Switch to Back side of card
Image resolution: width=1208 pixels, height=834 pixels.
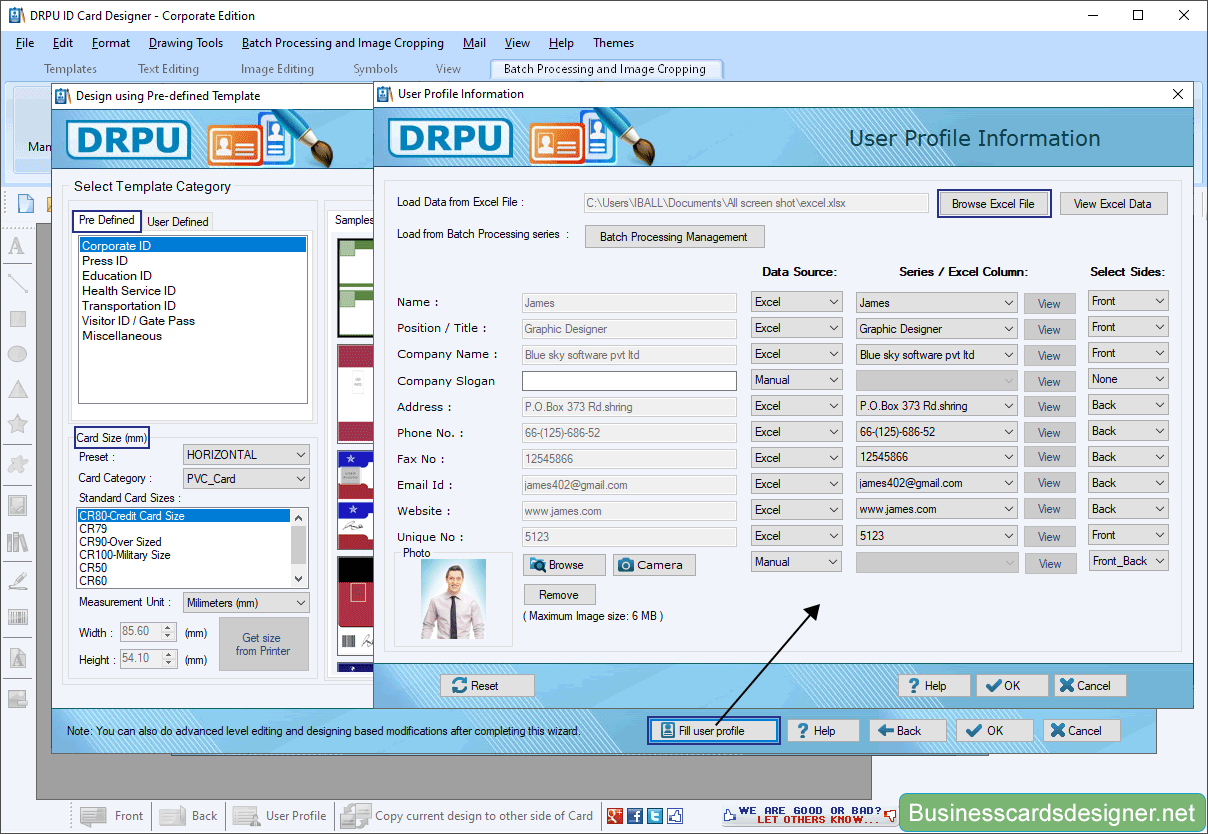tap(189, 815)
